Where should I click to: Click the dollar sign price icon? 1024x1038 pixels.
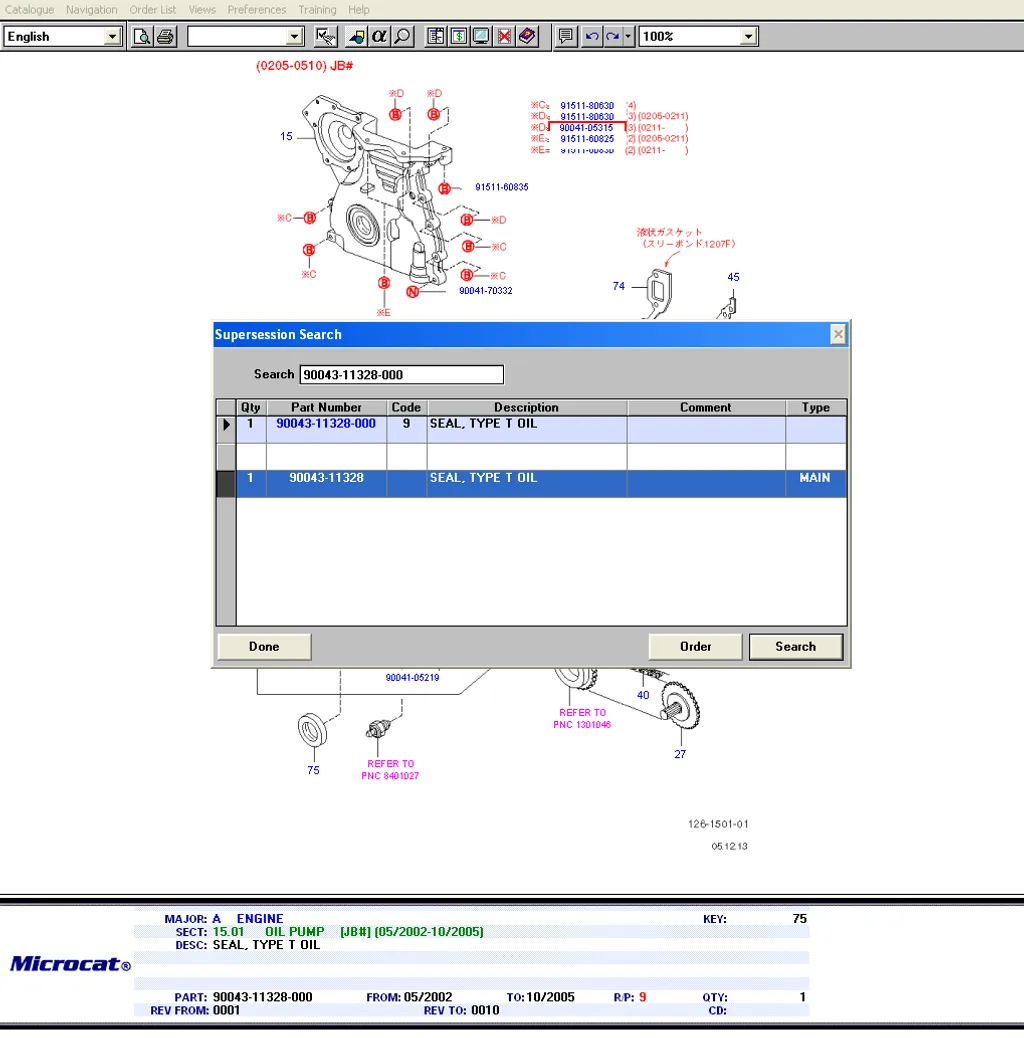coord(459,36)
